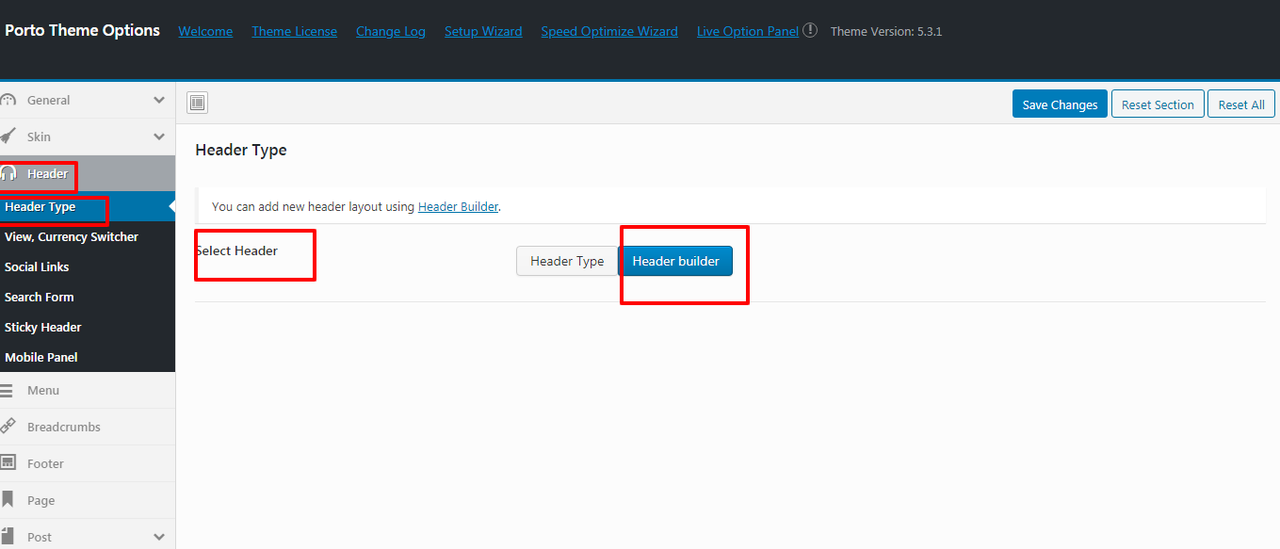Viewport: 1280px width, 549px height.
Task: Open the Theme License link
Action: pyautogui.click(x=294, y=31)
